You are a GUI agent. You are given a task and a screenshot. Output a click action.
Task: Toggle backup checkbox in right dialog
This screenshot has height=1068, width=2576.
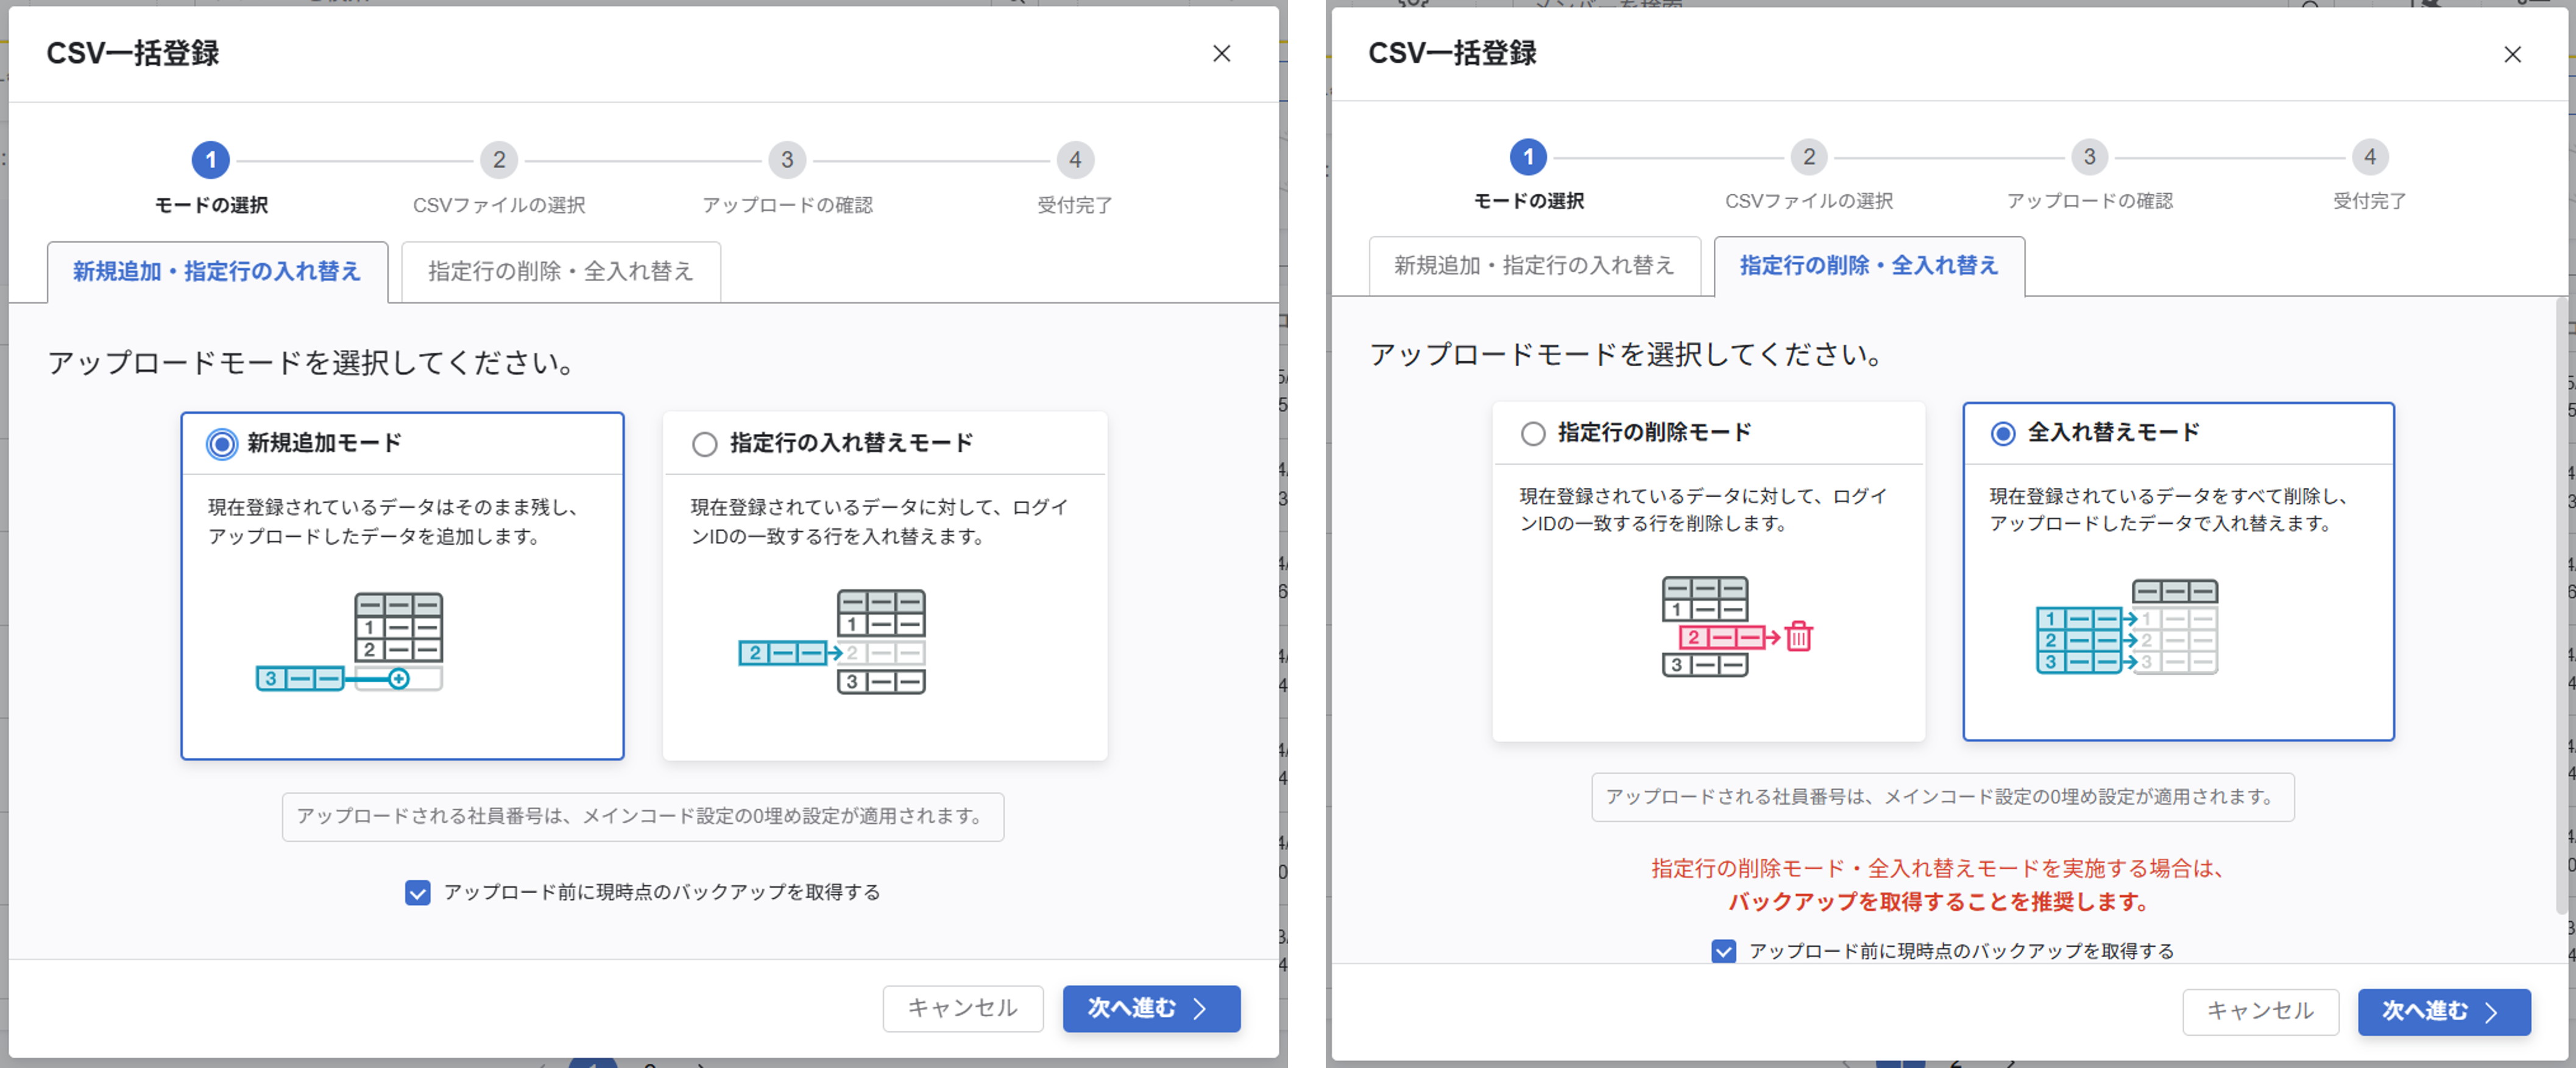click(x=1724, y=951)
